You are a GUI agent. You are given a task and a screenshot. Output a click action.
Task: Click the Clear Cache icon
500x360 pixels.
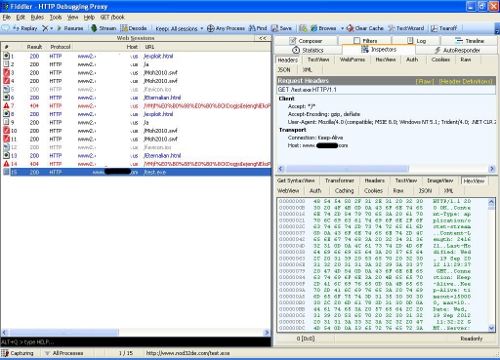tap(350, 28)
